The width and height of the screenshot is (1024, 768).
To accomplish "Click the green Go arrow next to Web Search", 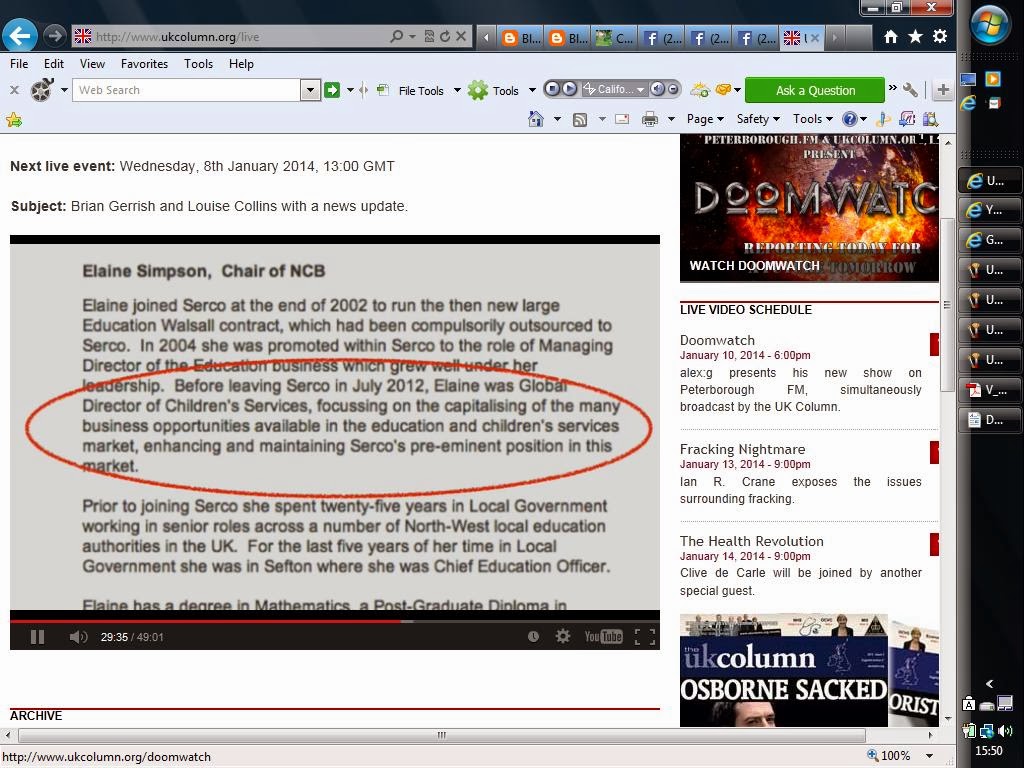I will (x=332, y=89).
